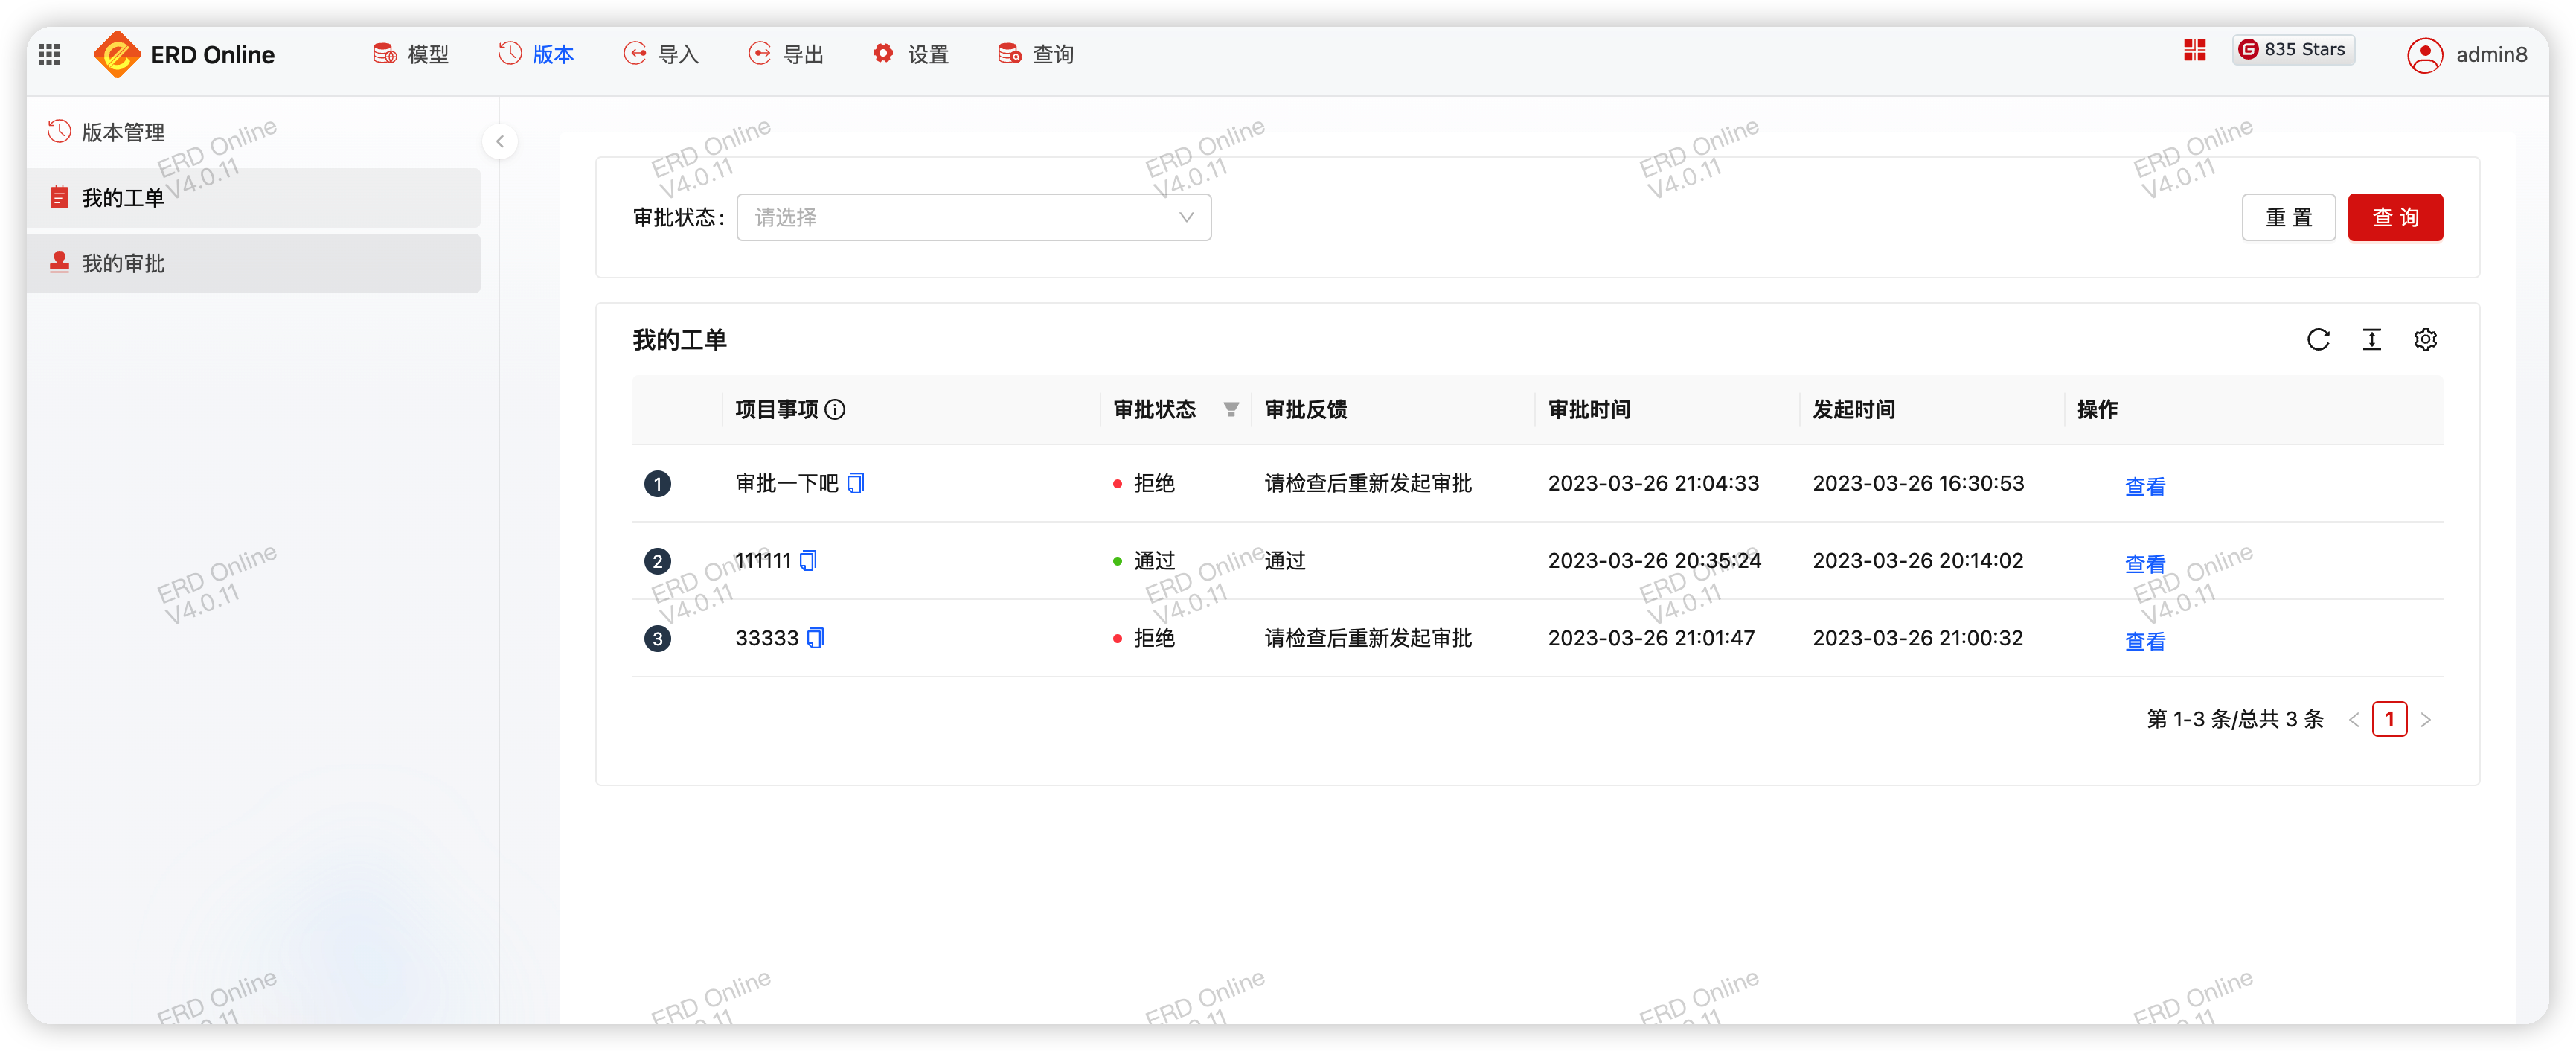Copy the 审批一下吧 item text

[x=856, y=484]
